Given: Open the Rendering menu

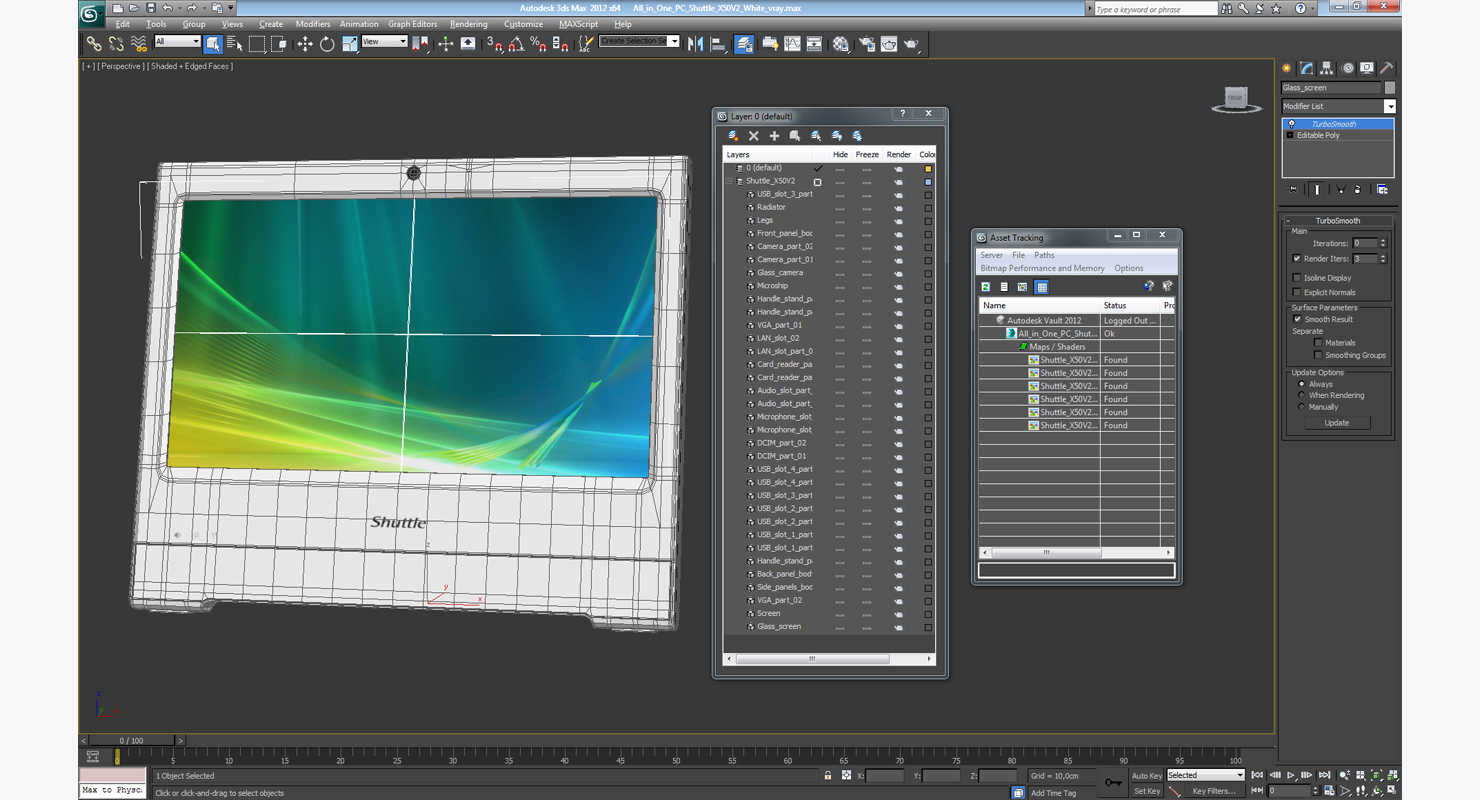Looking at the screenshot, I should click(x=469, y=24).
